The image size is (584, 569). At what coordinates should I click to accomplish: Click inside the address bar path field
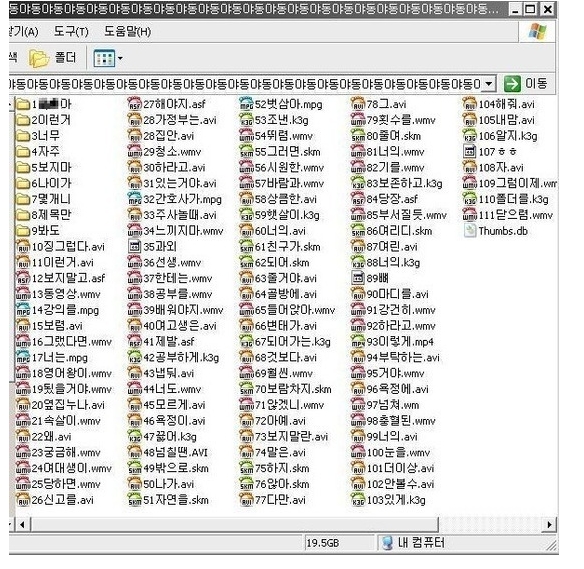246,84
